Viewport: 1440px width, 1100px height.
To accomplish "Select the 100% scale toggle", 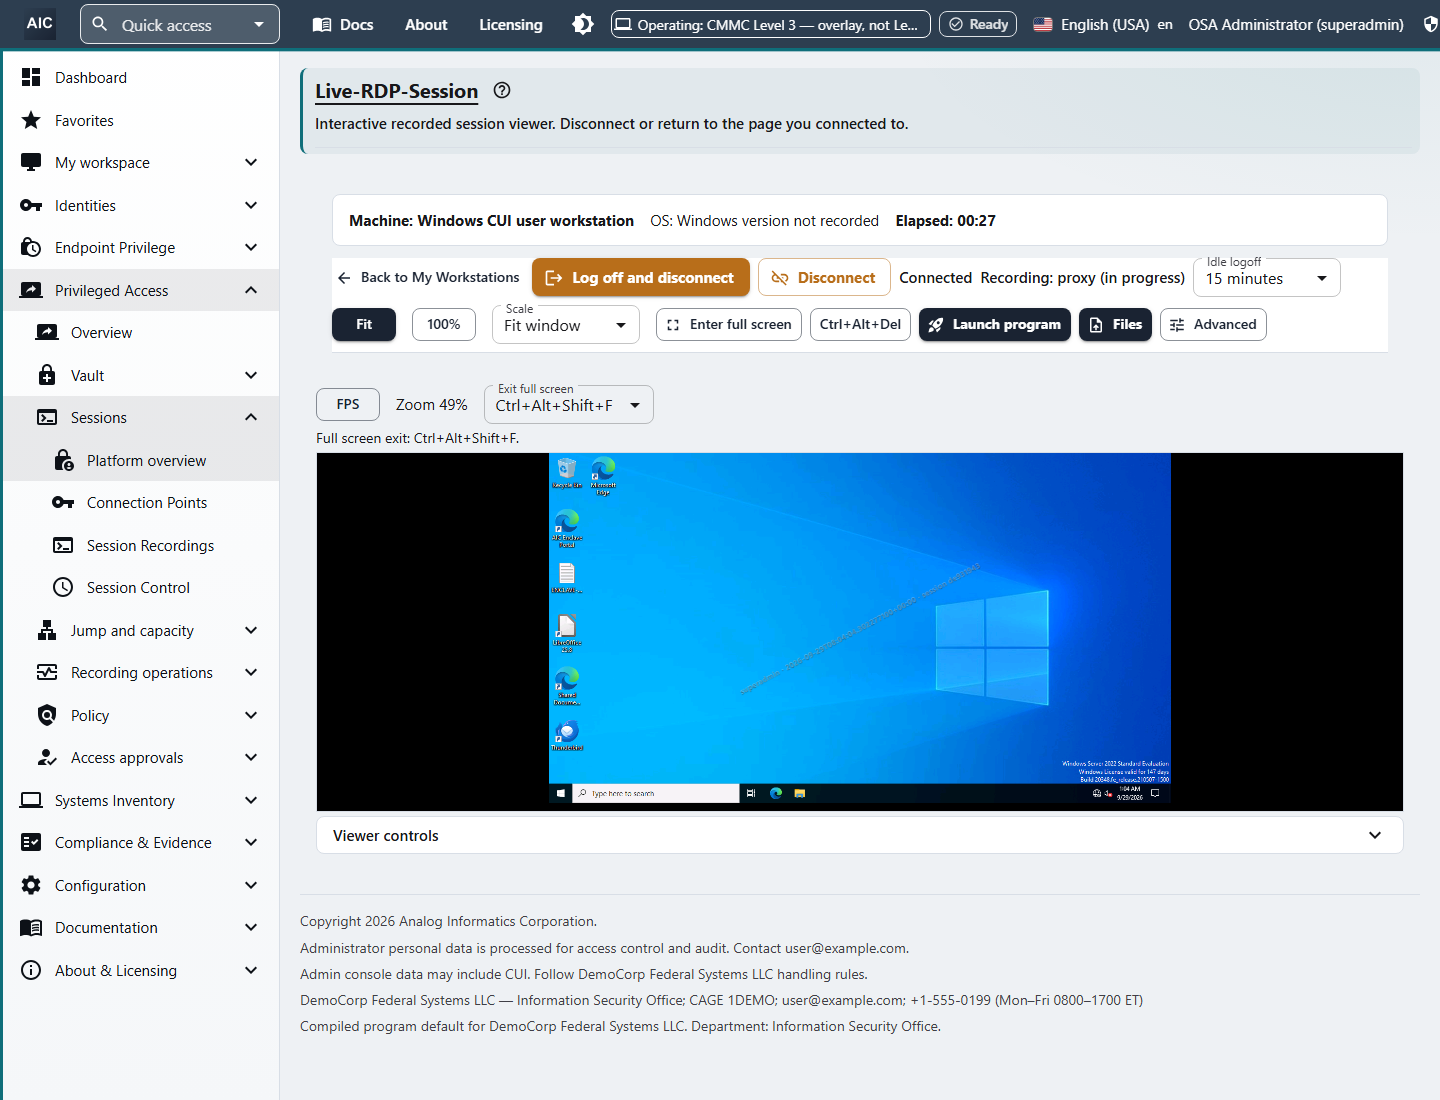I will [444, 324].
